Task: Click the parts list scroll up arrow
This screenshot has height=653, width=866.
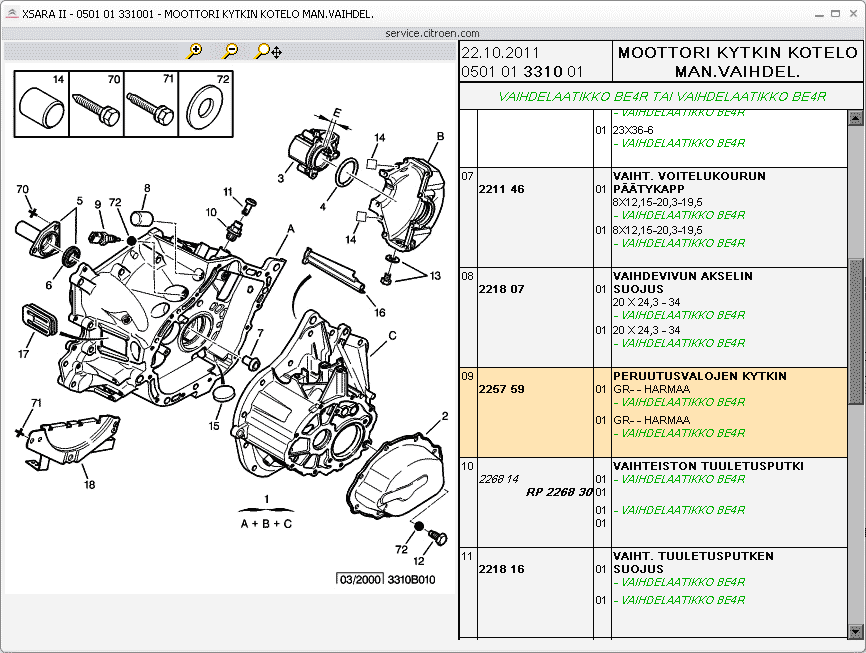Action: point(855,119)
